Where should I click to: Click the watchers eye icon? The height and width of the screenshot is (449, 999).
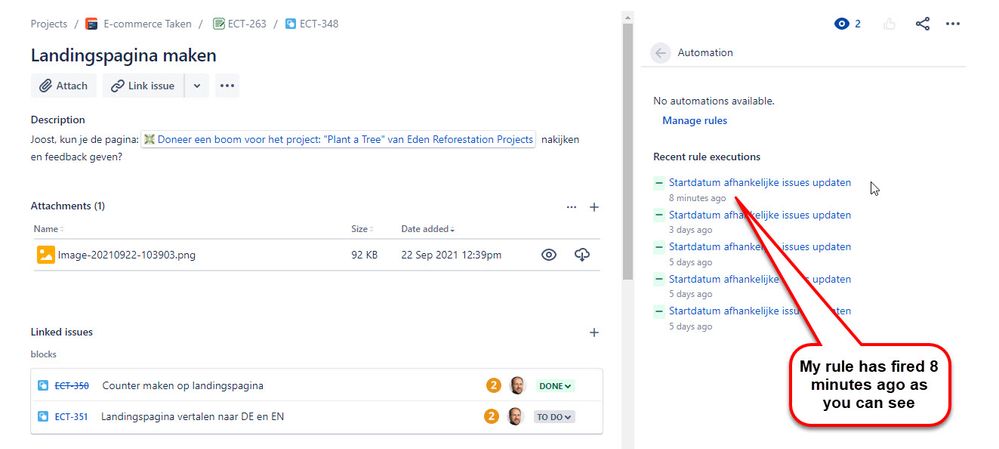point(842,24)
